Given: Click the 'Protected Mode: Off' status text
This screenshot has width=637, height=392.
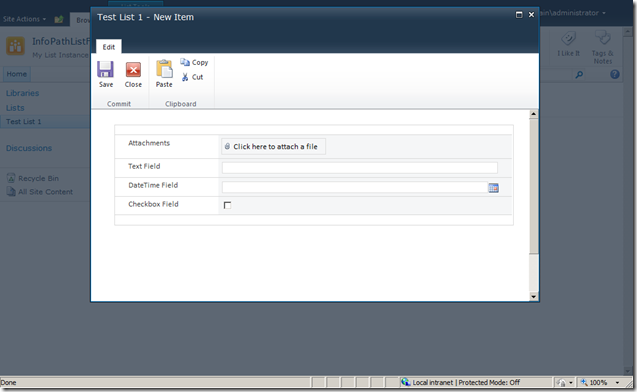Looking at the screenshot, I should point(489,382).
